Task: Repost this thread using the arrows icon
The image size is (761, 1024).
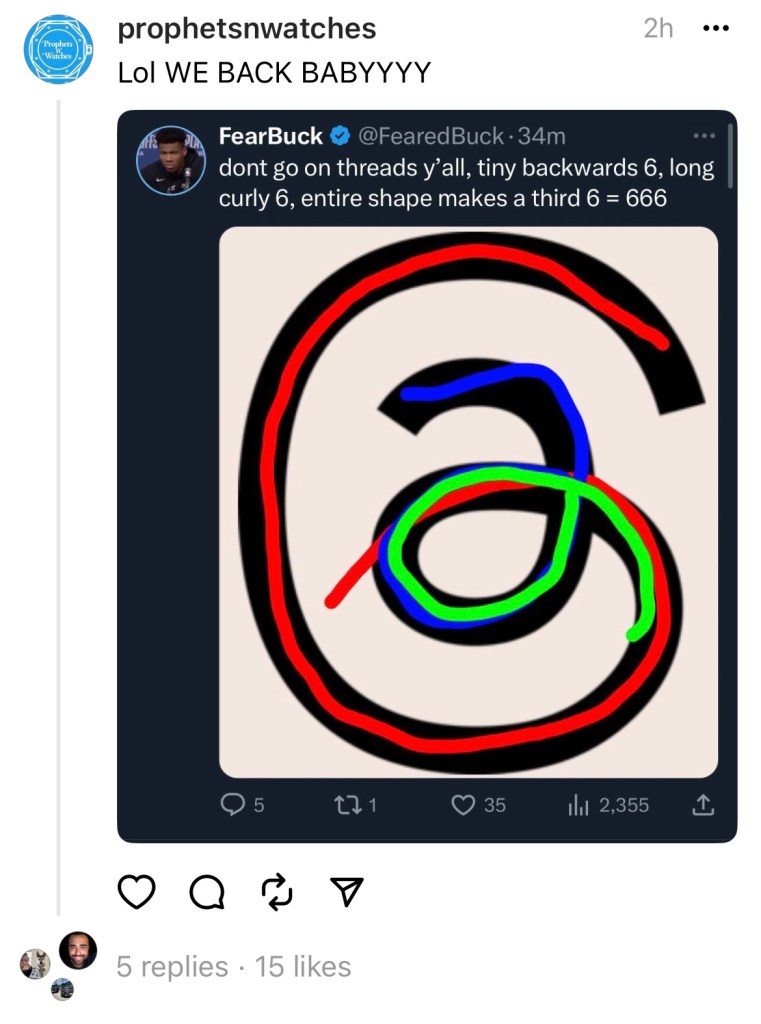Action: pos(276,892)
